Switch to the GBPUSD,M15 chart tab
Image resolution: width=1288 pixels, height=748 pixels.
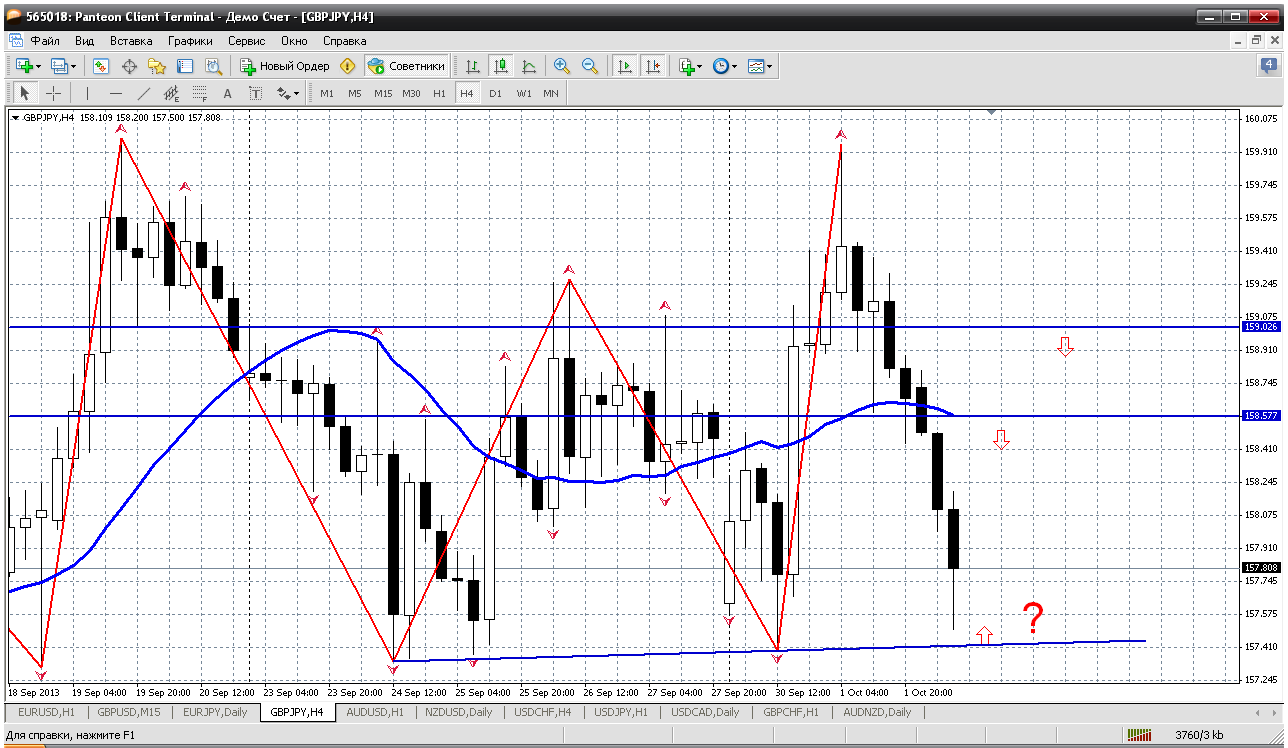(x=130, y=712)
